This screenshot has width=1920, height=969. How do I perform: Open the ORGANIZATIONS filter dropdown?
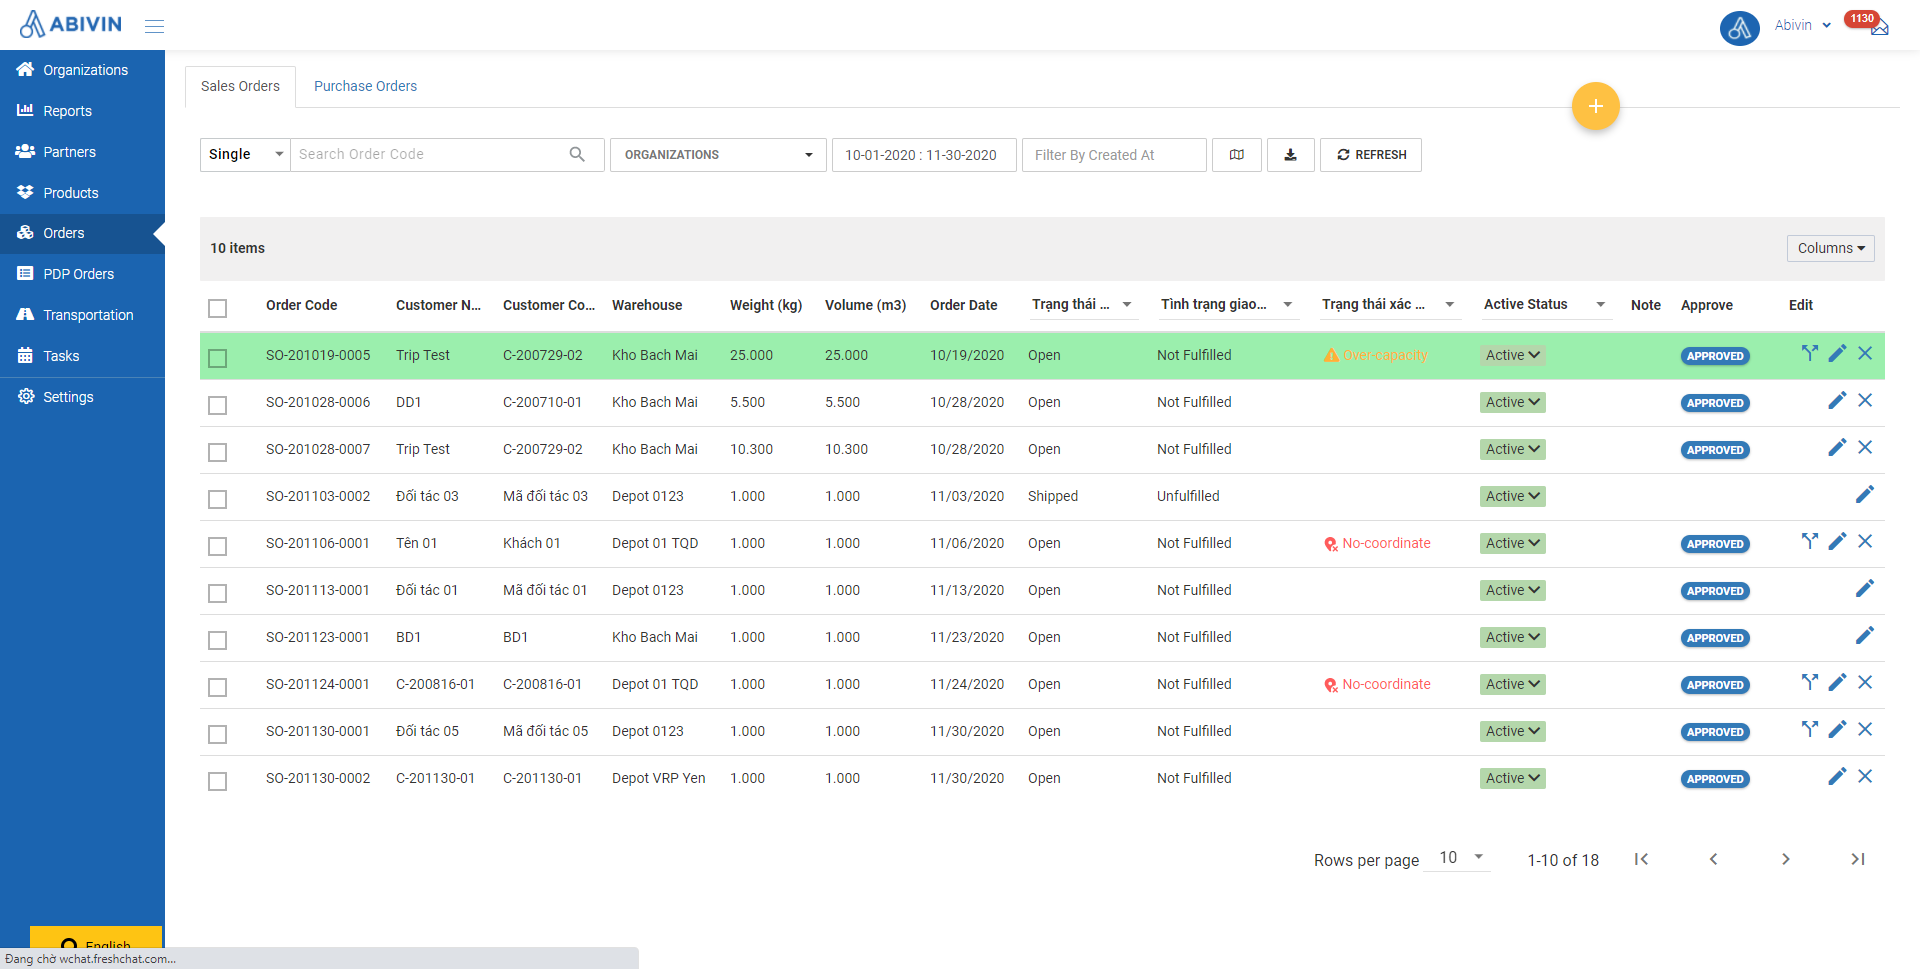tap(718, 155)
